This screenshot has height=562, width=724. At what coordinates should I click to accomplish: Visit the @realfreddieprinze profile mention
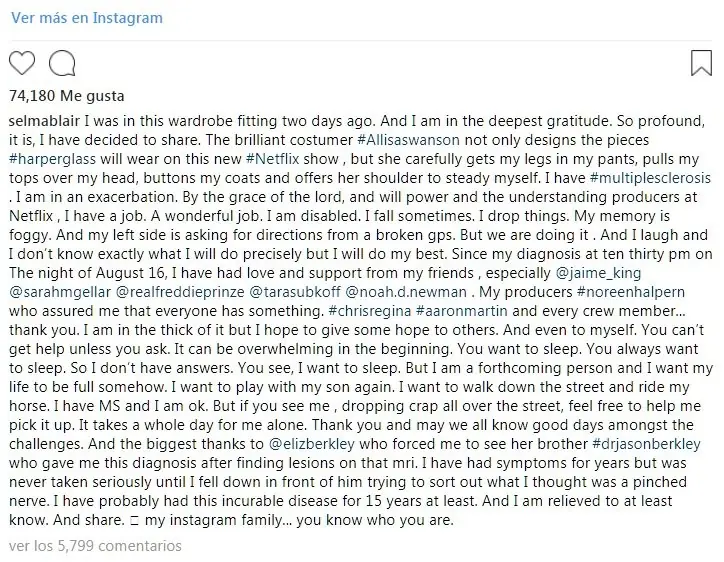click(180, 292)
